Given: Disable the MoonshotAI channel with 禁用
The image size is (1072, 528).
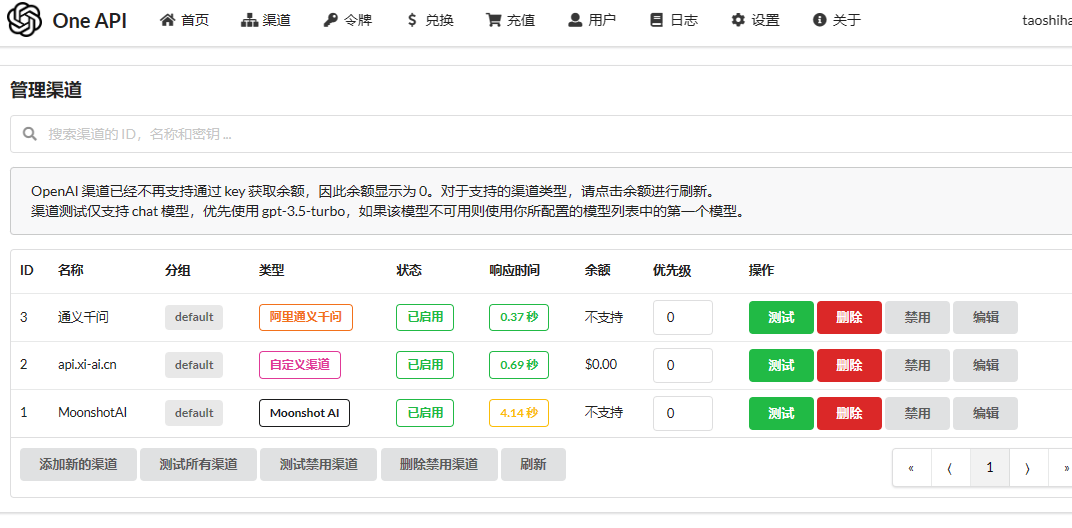Looking at the screenshot, I should pyautogui.click(x=917, y=413).
